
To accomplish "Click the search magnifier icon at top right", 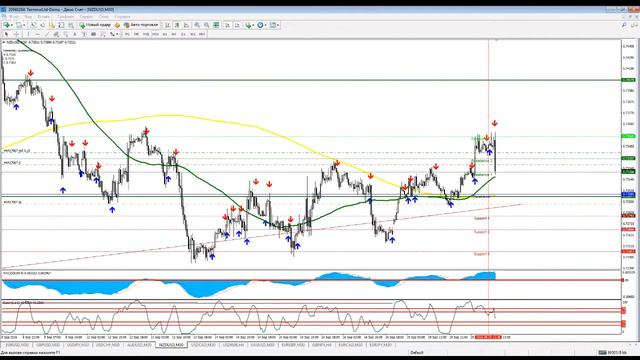I will [x=624, y=25].
